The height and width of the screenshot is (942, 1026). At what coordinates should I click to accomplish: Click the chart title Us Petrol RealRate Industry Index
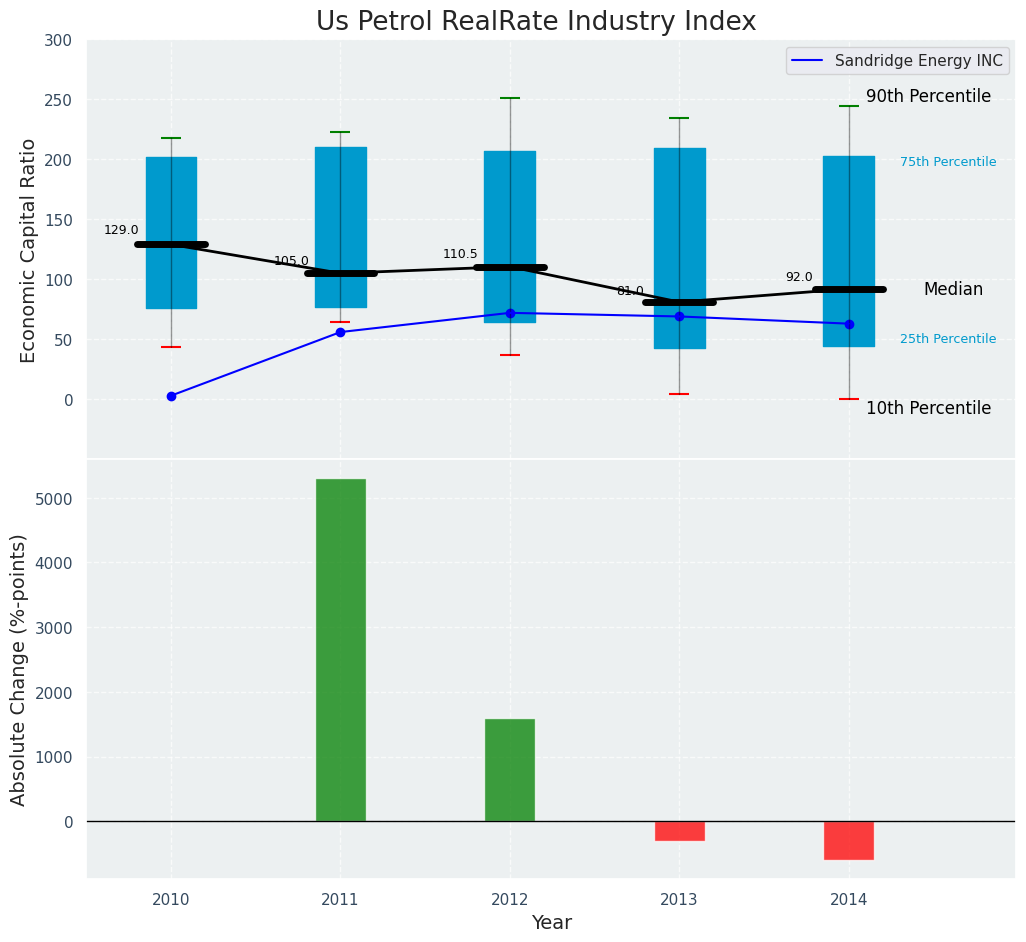(x=536, y=22)
